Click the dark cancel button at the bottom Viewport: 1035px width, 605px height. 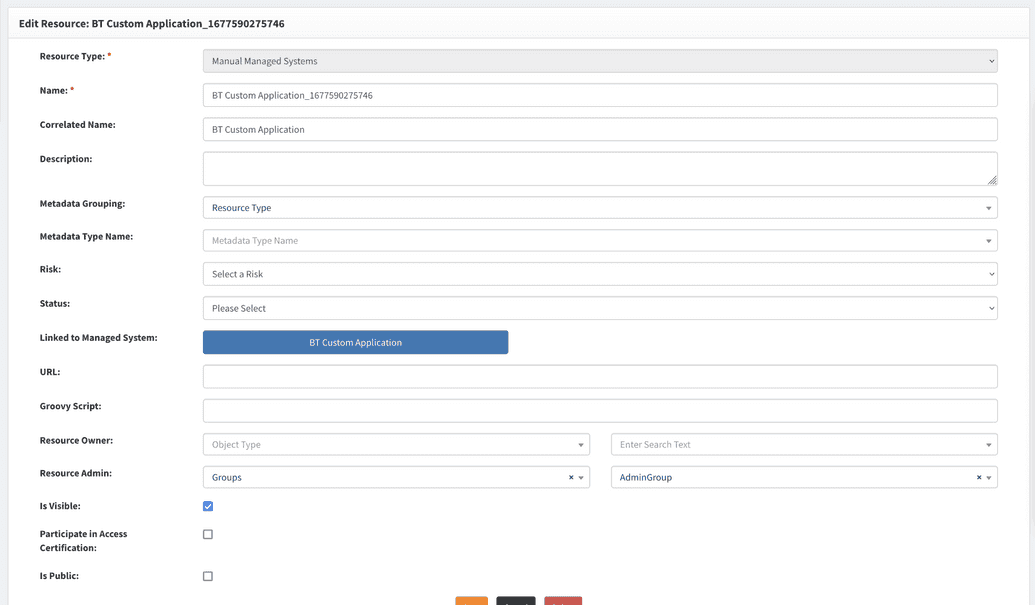[516, 601]
